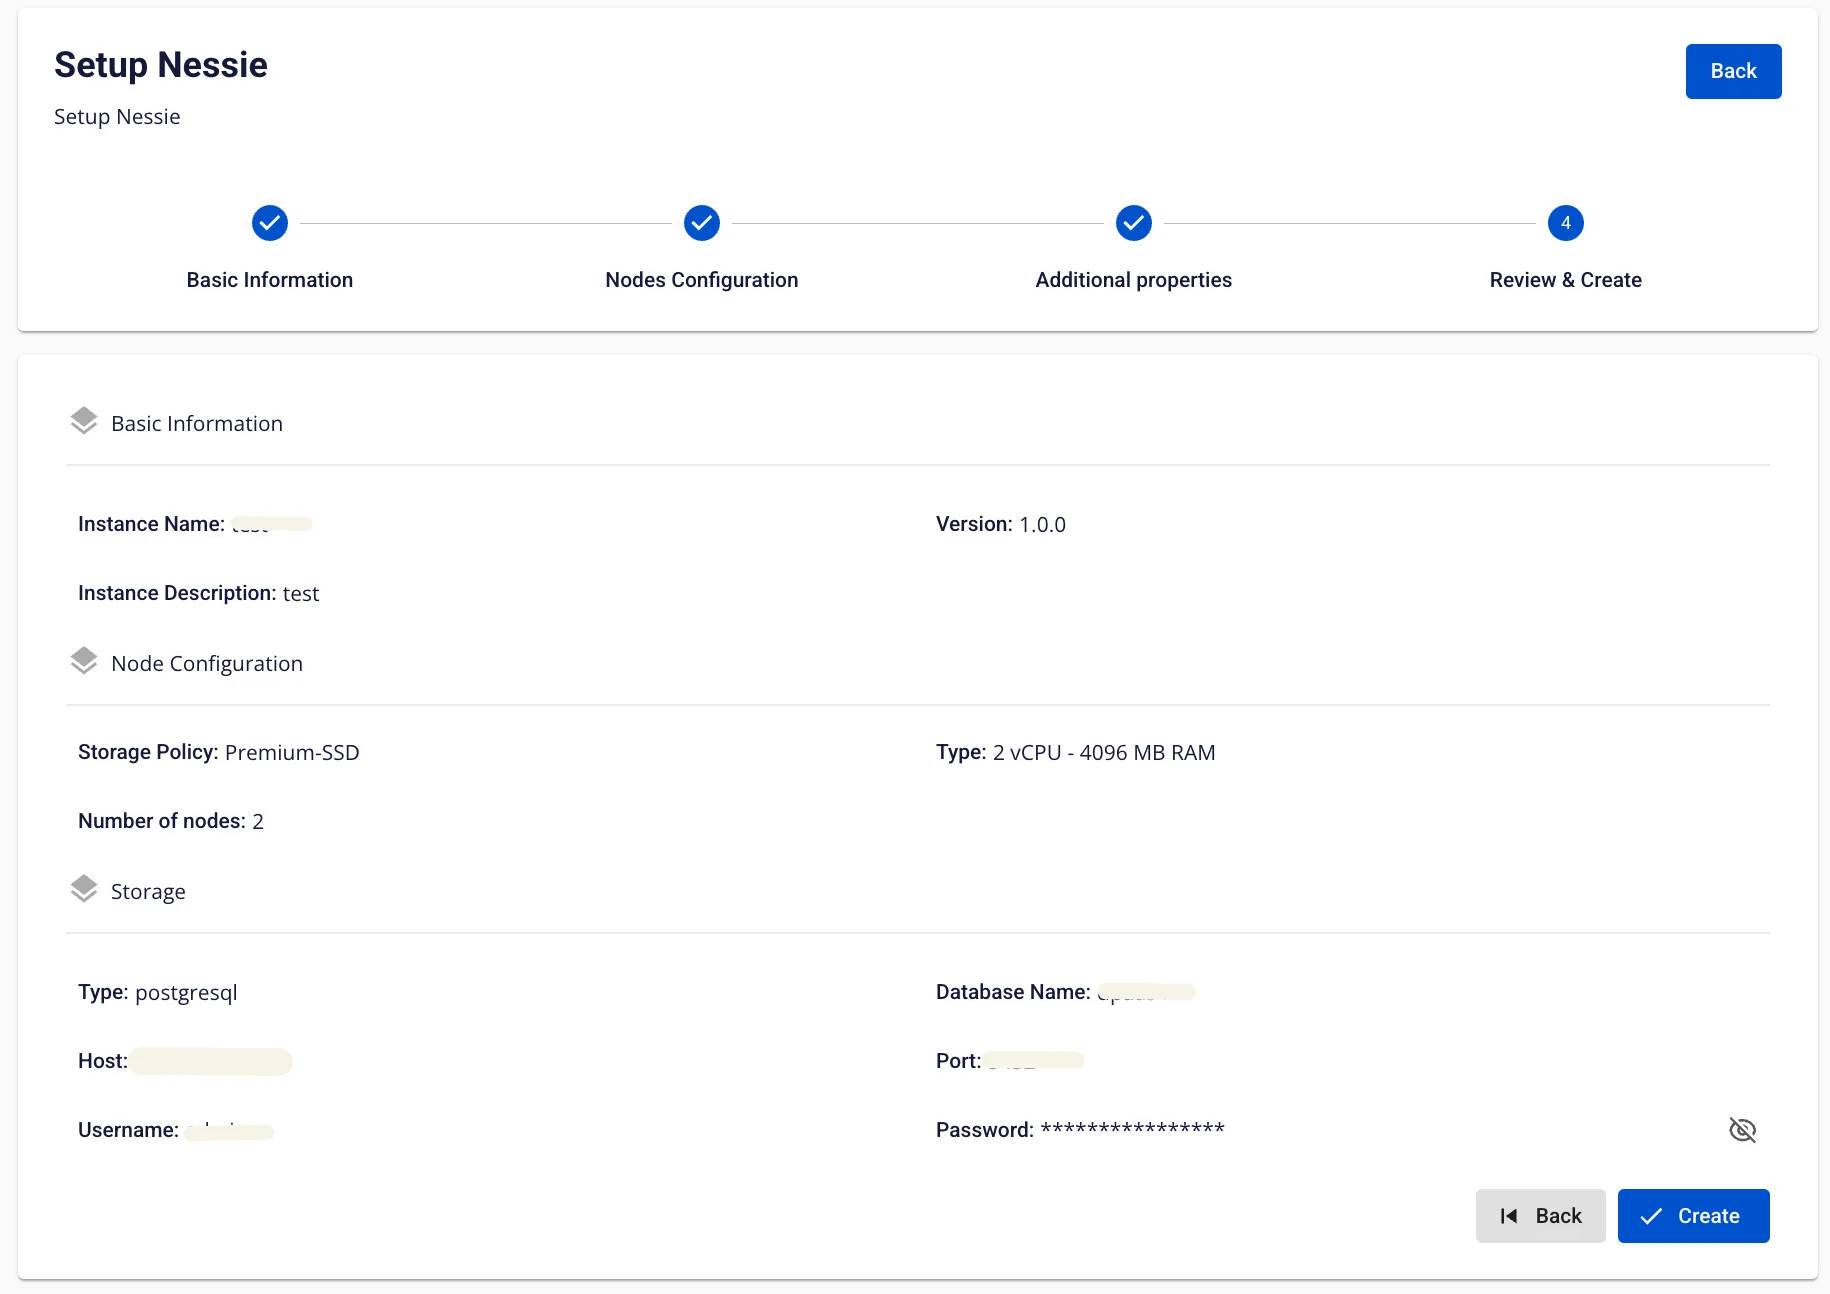Viewport: 1830px width, 1294px height.
Task: Open the Review & Create step label
Action: [1566, 280]
